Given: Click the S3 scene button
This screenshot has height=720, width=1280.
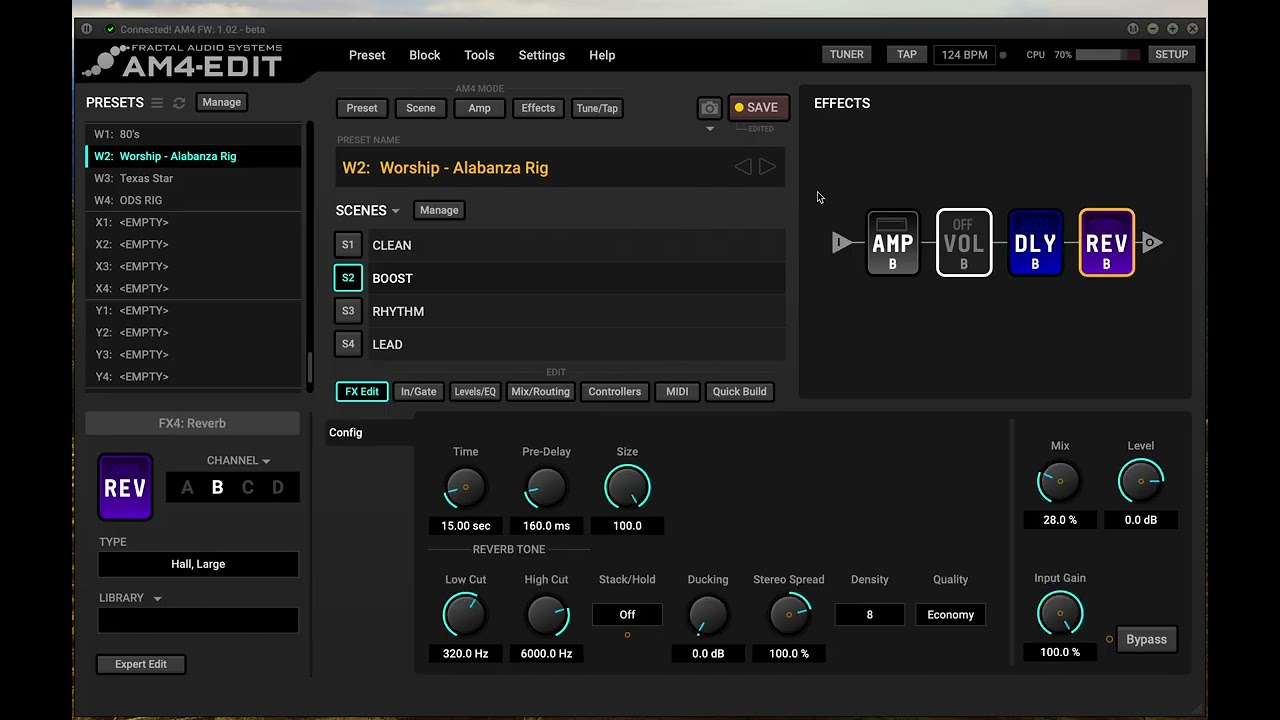Looking at the screenshot, I should tap(348, 311).
